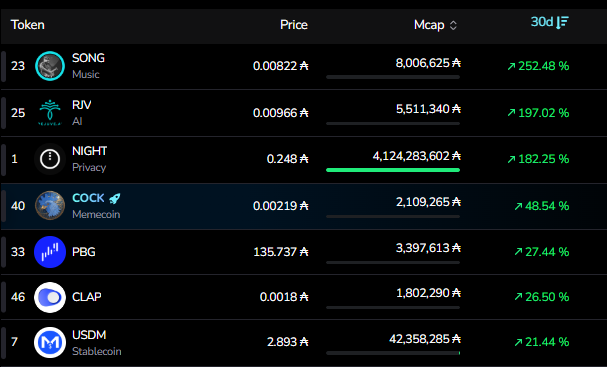This screenshot has height=367, width=607.
Task: Click RJV 30d change 197.02 %
Action: (x=538, y=113)
